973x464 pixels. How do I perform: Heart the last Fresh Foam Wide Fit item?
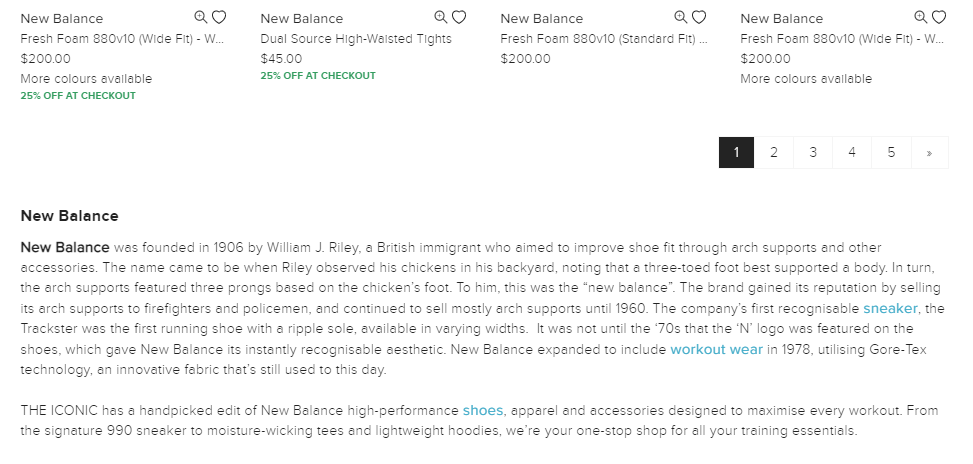pos(939,17)
